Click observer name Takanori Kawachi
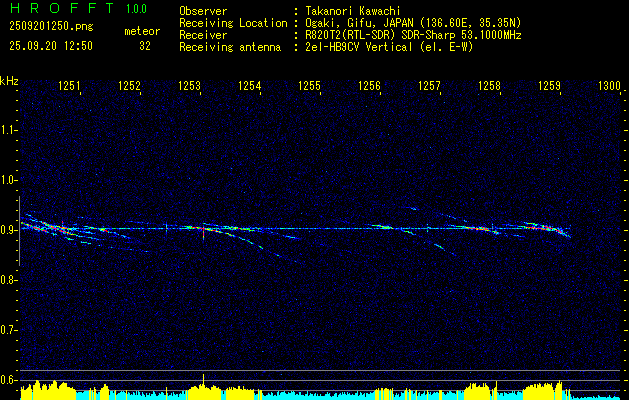This screenshot has width=629, height=400. click(353, 11)
